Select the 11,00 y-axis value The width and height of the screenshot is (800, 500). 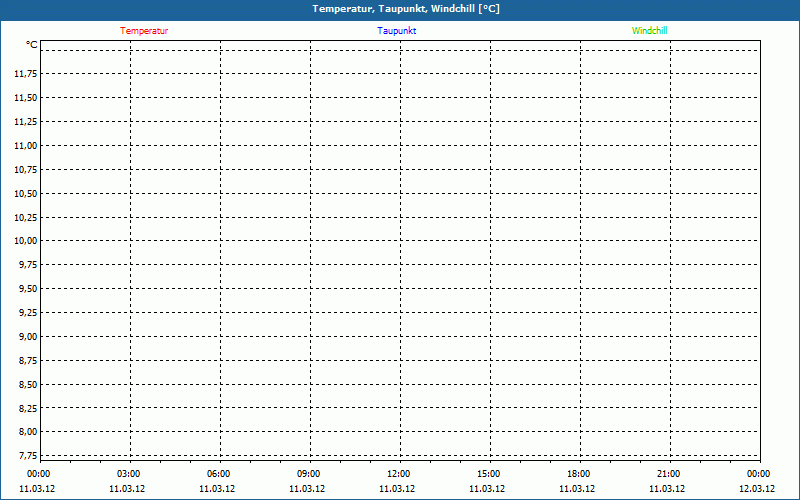[26, 146]
